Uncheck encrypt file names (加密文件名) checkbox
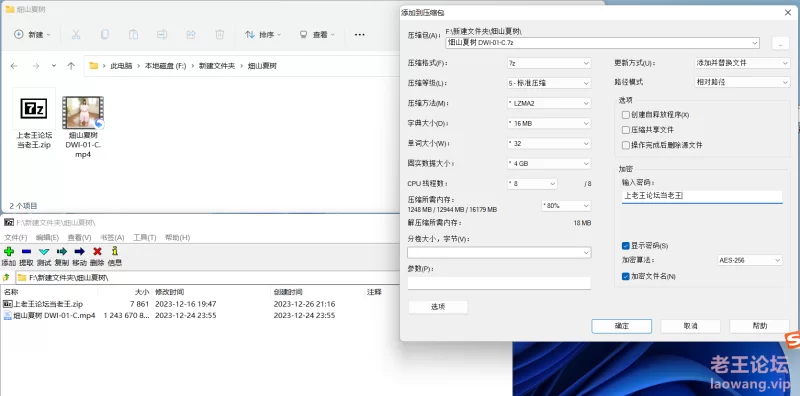Screen dimensions: 800x396 pyautogui.click(x=626, y=276)
